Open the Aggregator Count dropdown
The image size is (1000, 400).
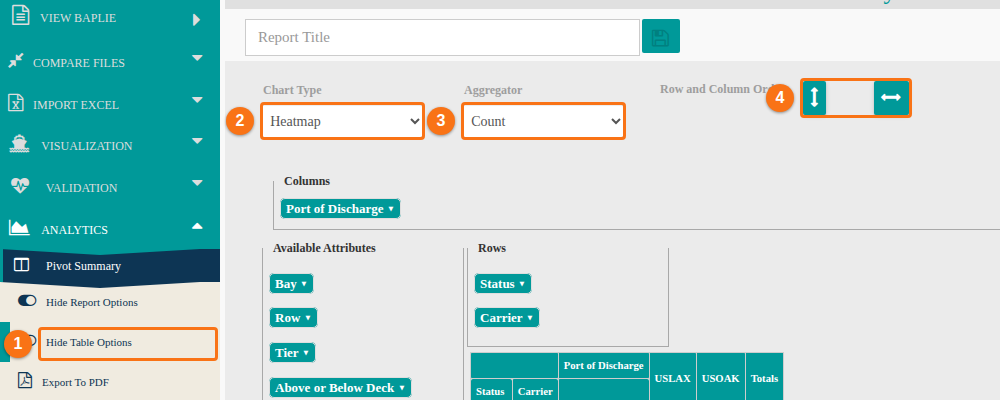pos(544,121)
